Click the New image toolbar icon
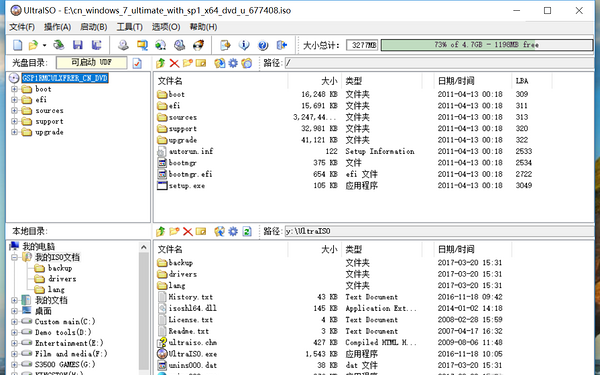Image resolution: width=600 pixels, height=375 pixels. [x=18, y=45]
